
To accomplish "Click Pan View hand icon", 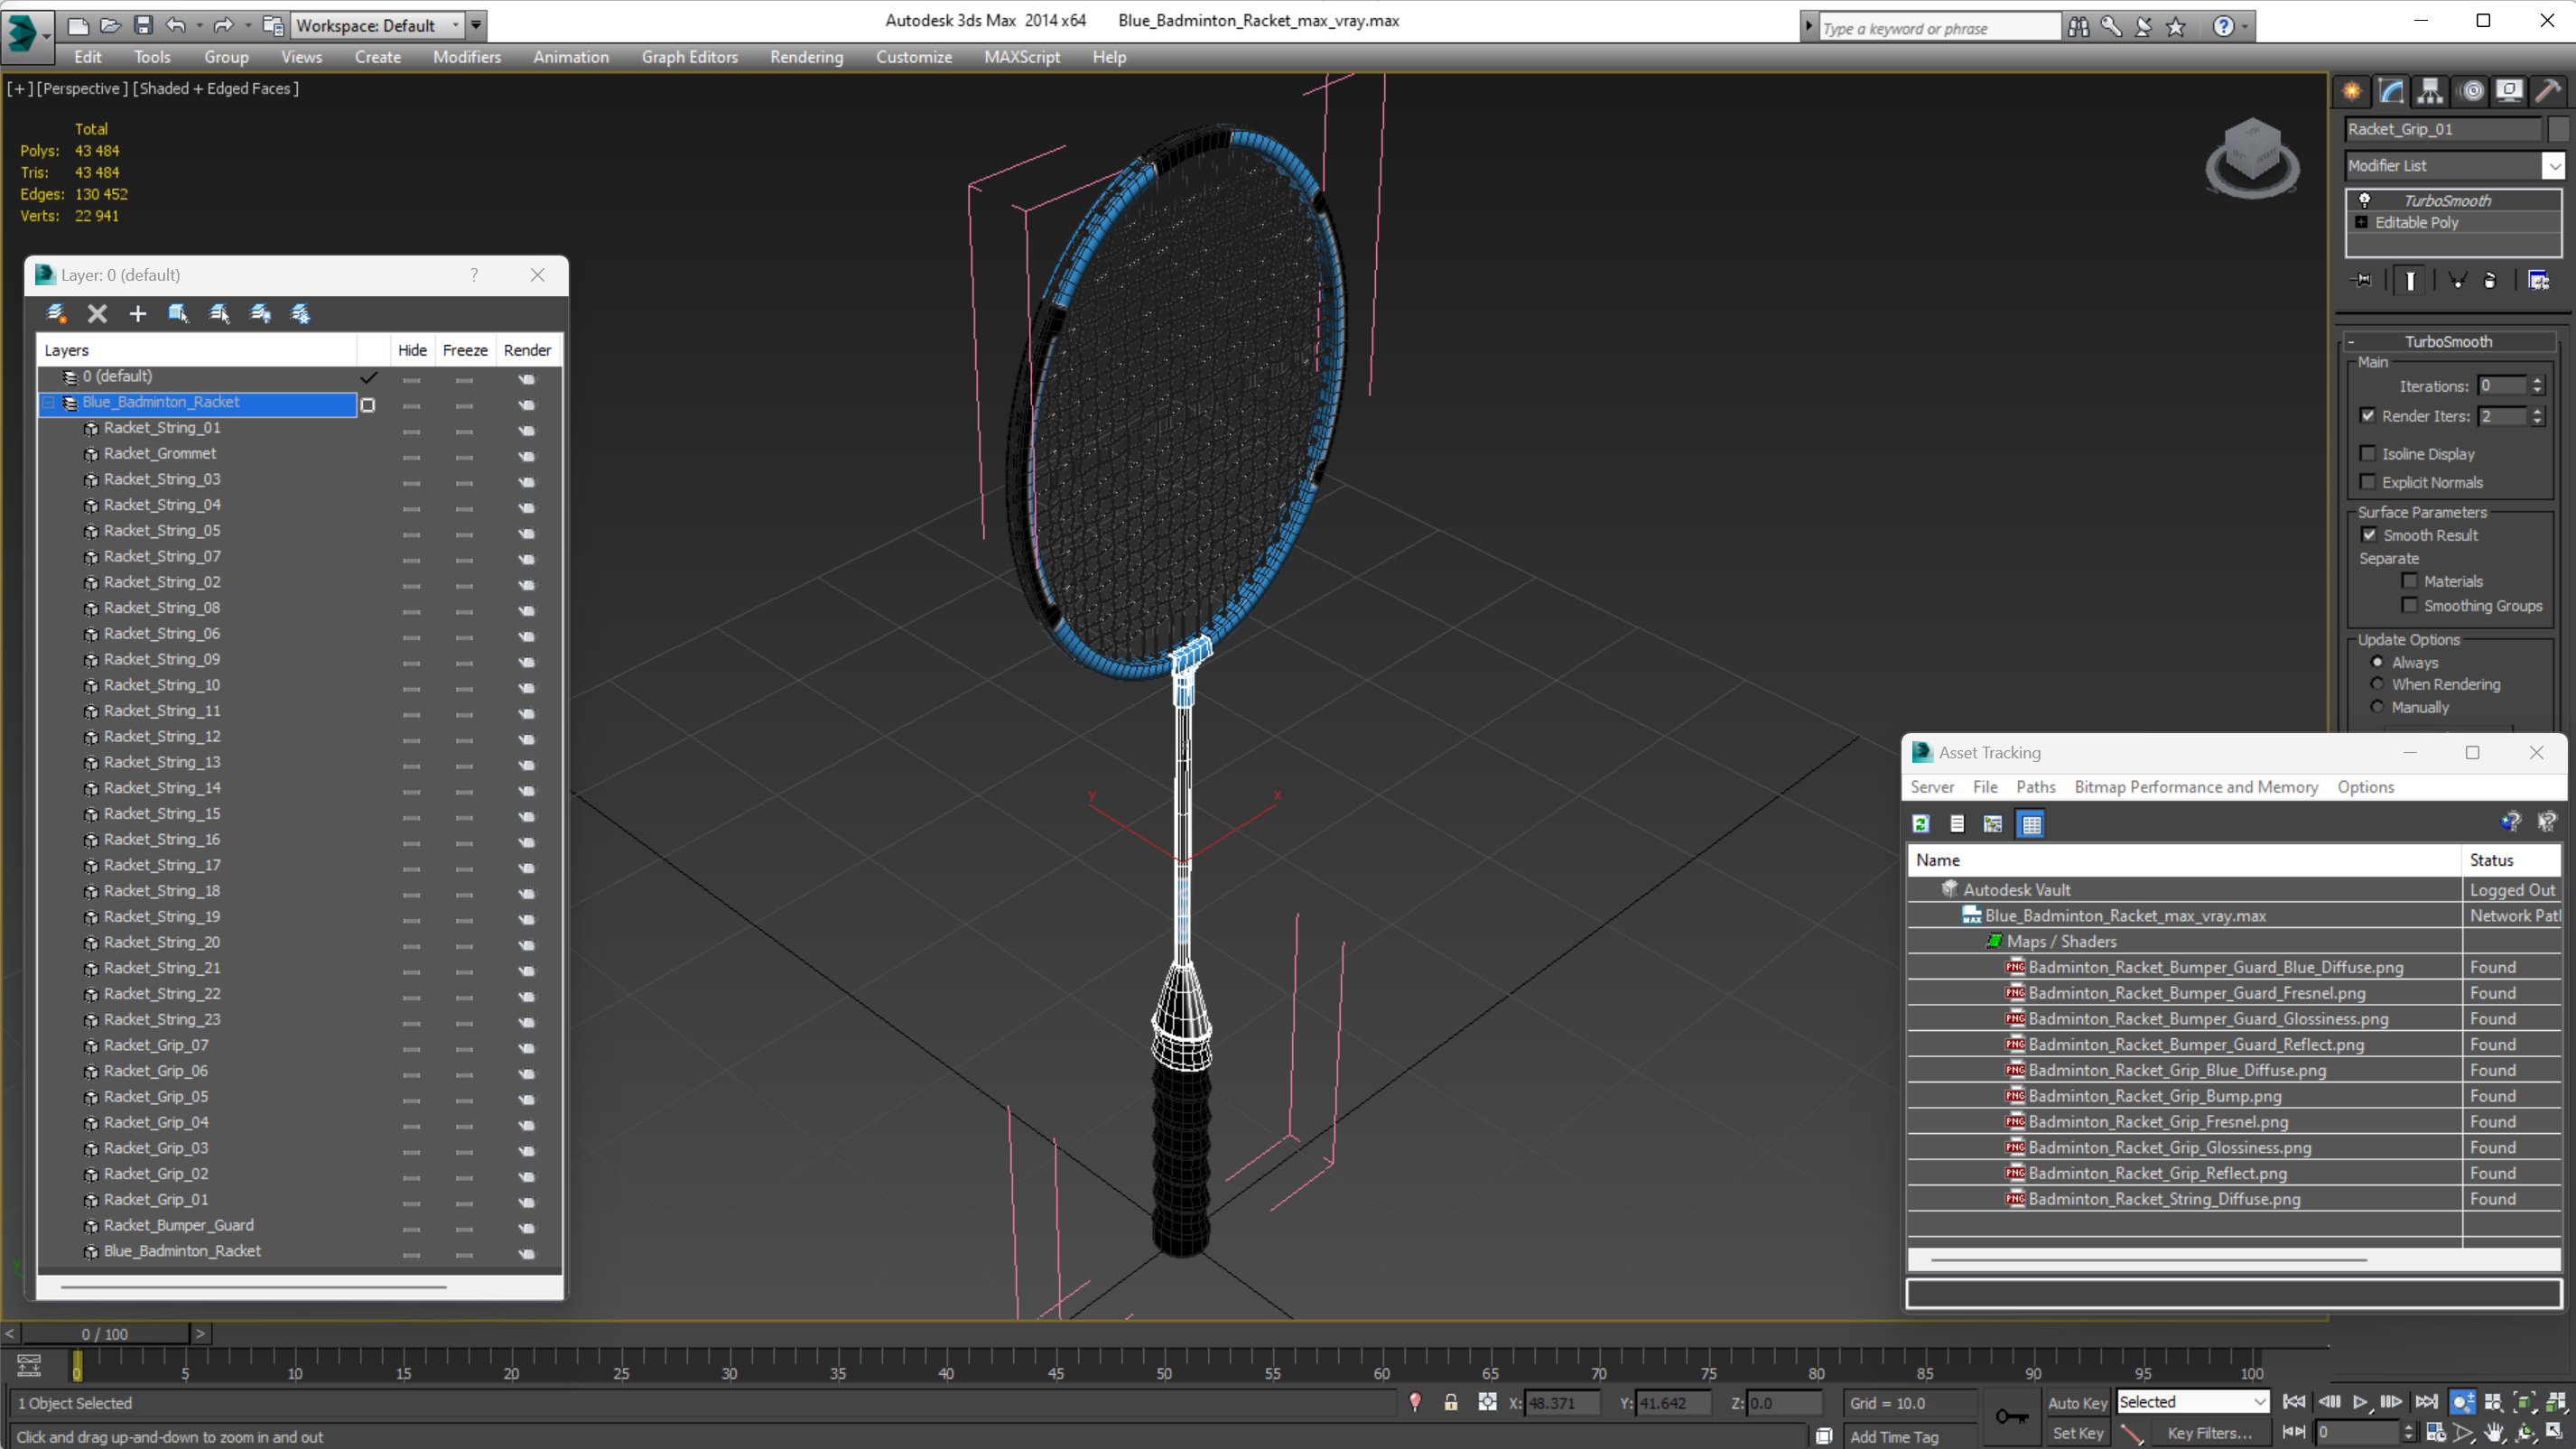I will 2494,1433.
